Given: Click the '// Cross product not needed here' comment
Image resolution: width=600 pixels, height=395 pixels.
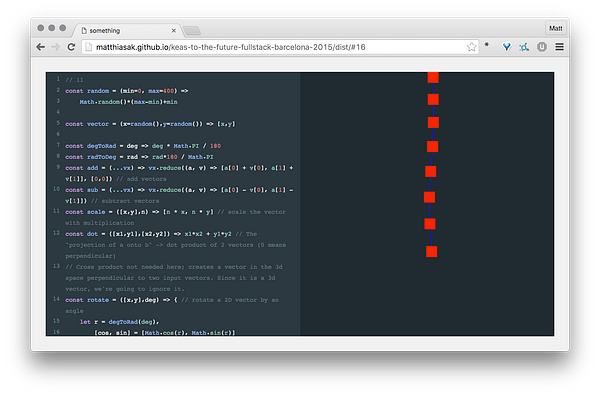Looking at the screenshot, I should coord(174,278).
